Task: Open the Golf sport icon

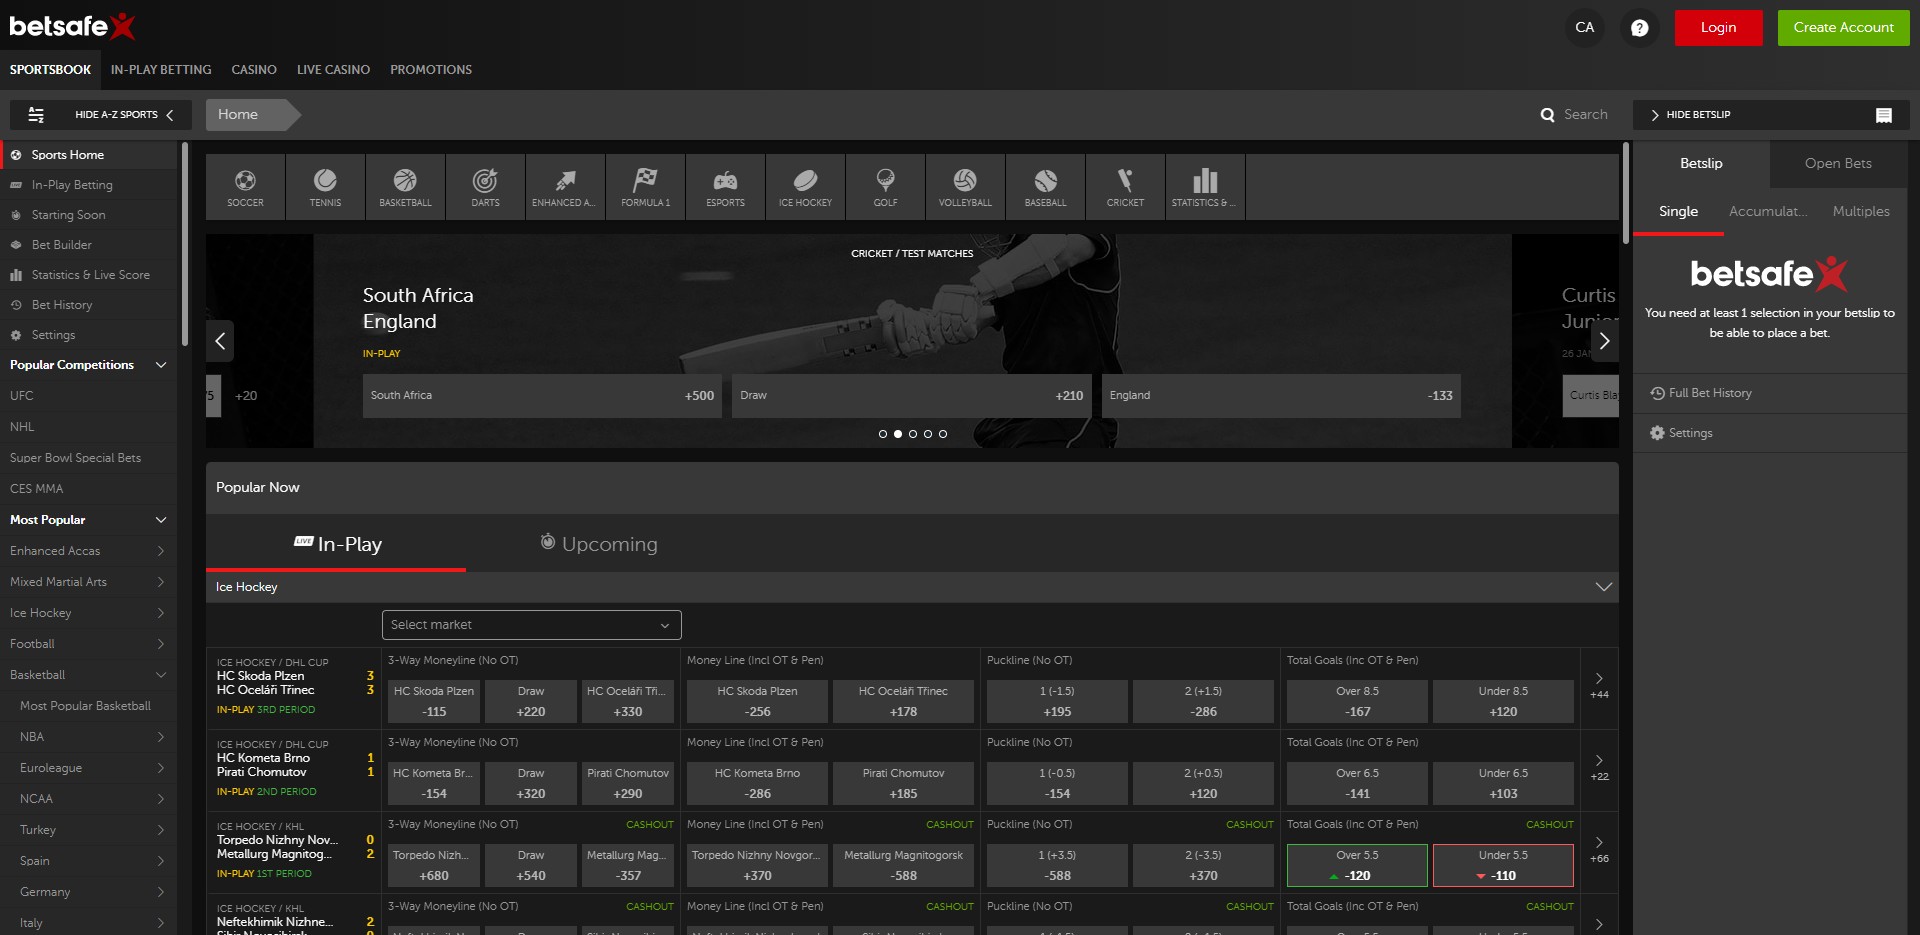Action: pos(885,187)
